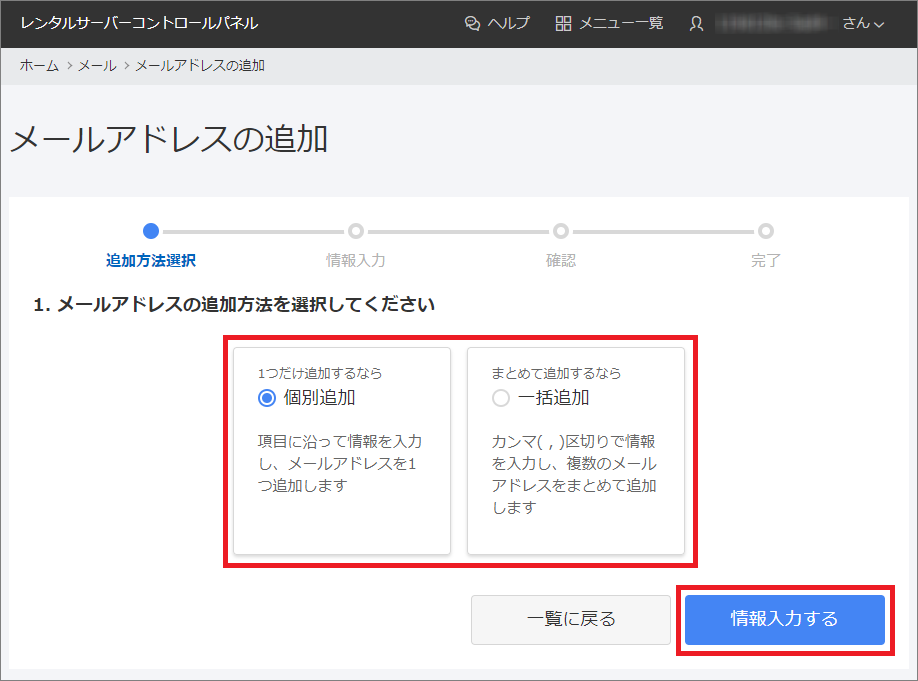Click the menu list grid icon
The image size is (918, 681).
(563, 23)
